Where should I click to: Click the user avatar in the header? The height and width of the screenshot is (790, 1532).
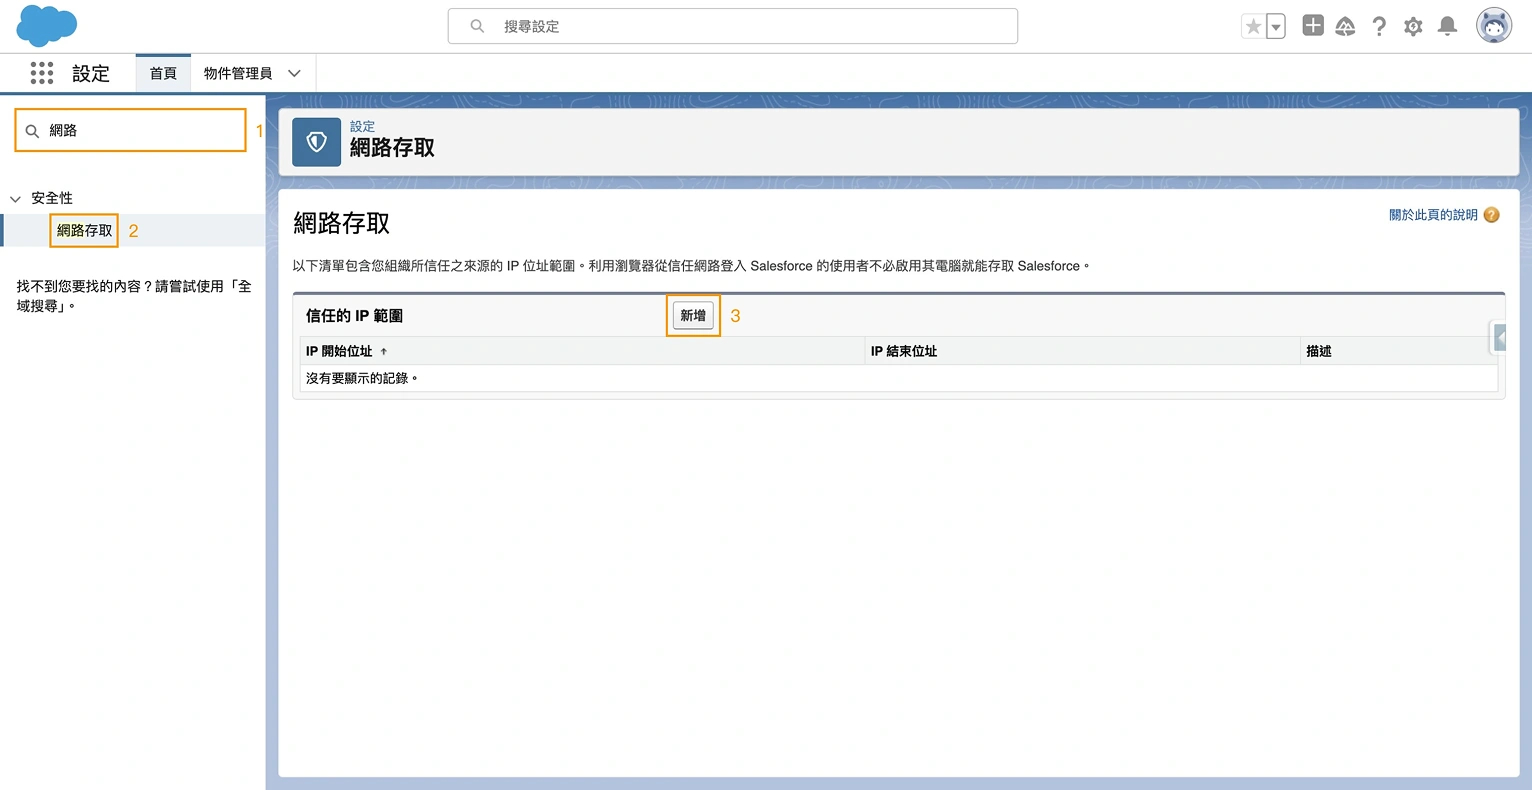coord(1493,25)
